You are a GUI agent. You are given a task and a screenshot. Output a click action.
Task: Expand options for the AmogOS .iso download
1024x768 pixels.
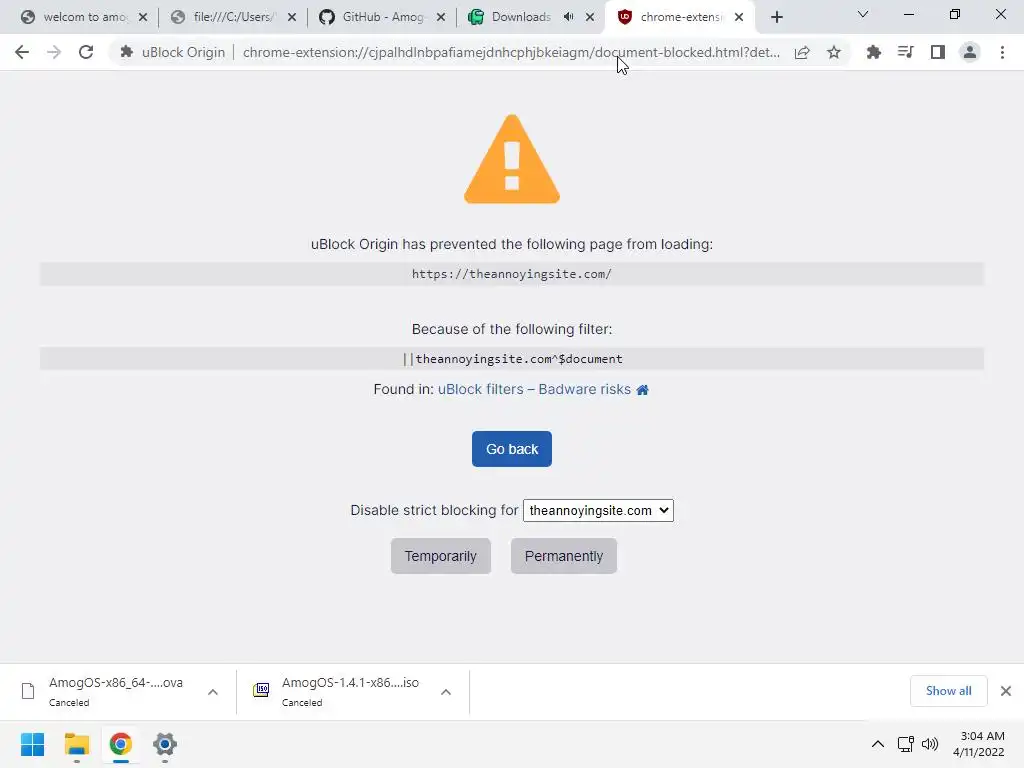(446, 692)
